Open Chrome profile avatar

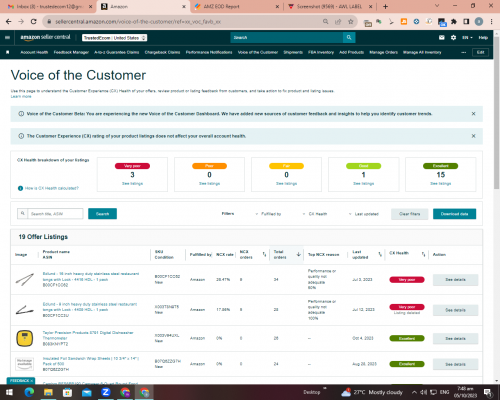click(479, 22)
